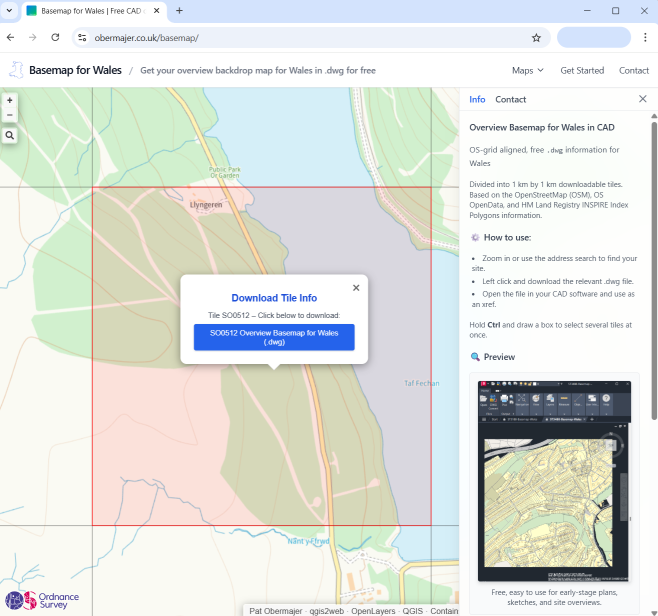
Task: Click the map zoom out minus button
Action: pos(10,114)
